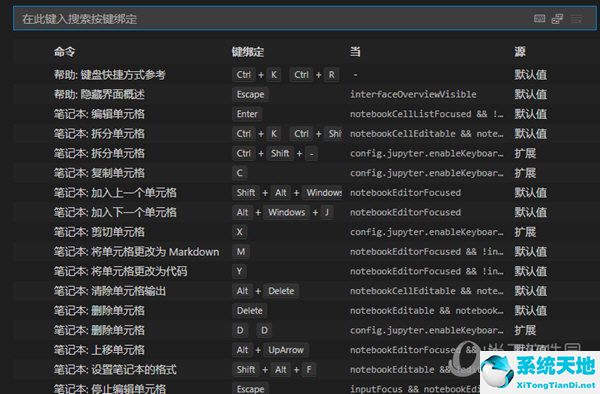Click the inputFocus && notebookEd when clause
Image resolution: width=600 pixels, height=394 pixels.
tap(415, 389)
